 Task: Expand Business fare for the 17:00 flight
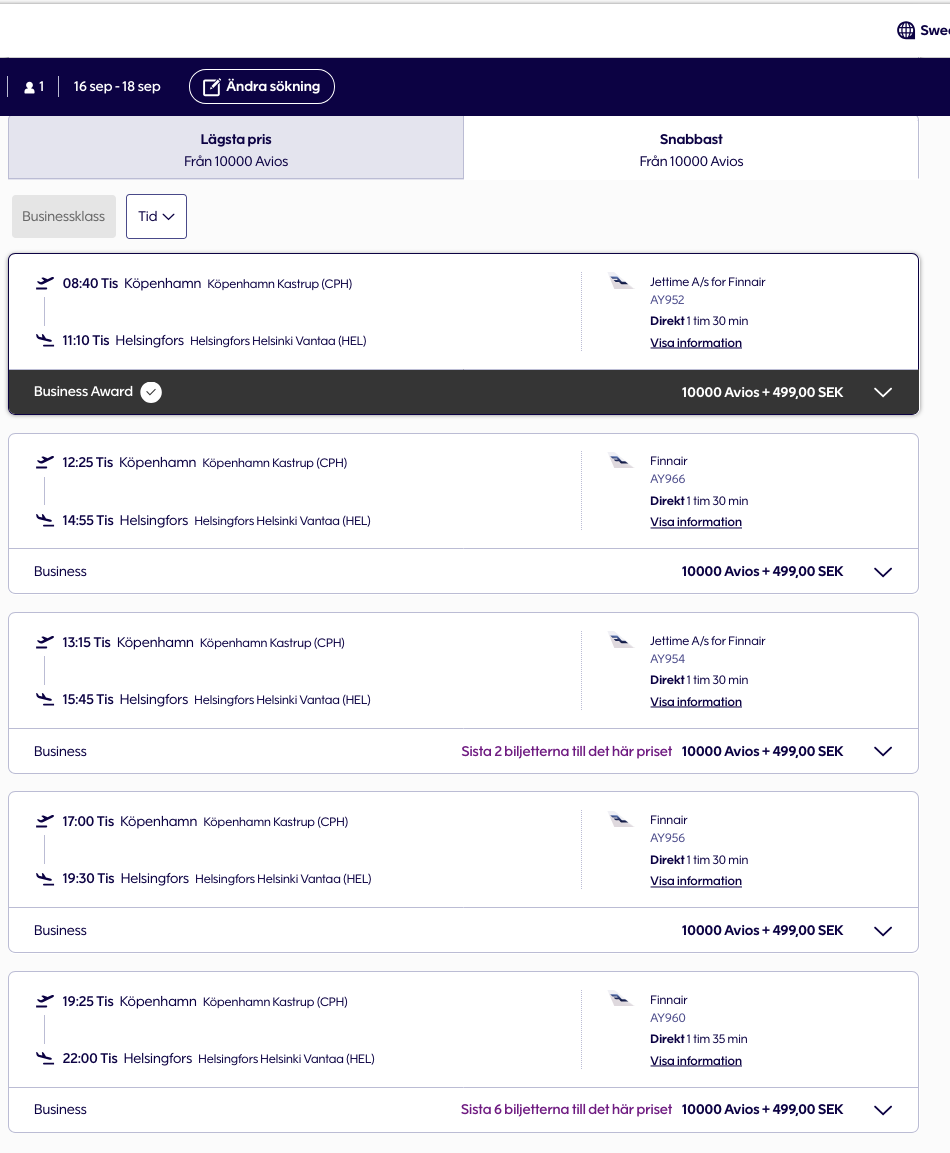pyautogui.click(x=883, y=930)
